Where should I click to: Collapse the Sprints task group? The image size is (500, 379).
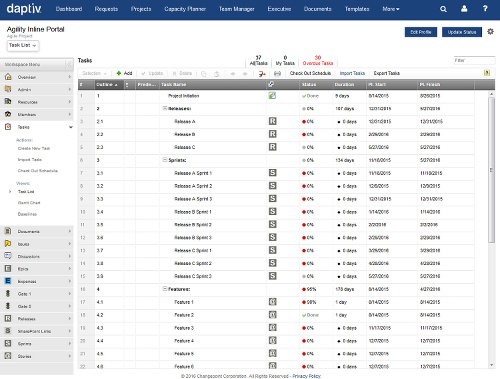(x=164, y=160)
